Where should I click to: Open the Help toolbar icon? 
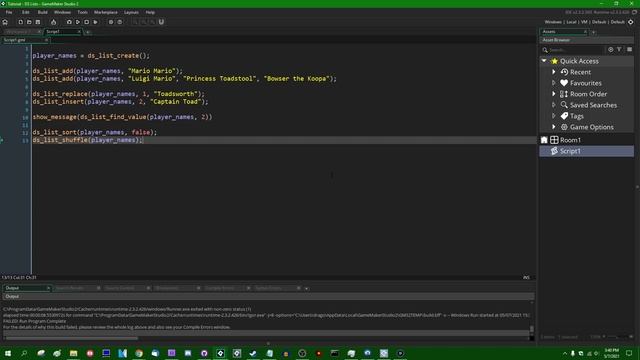pos(120,22)
